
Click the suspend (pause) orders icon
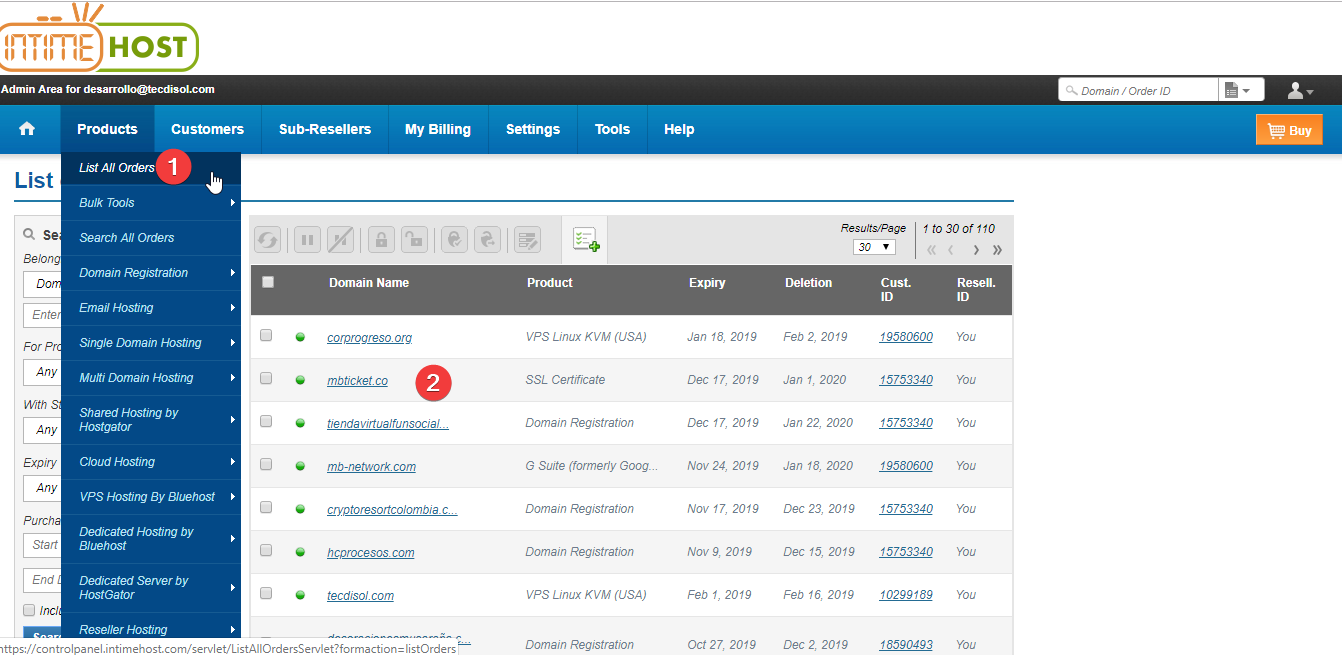click(307, 240)
